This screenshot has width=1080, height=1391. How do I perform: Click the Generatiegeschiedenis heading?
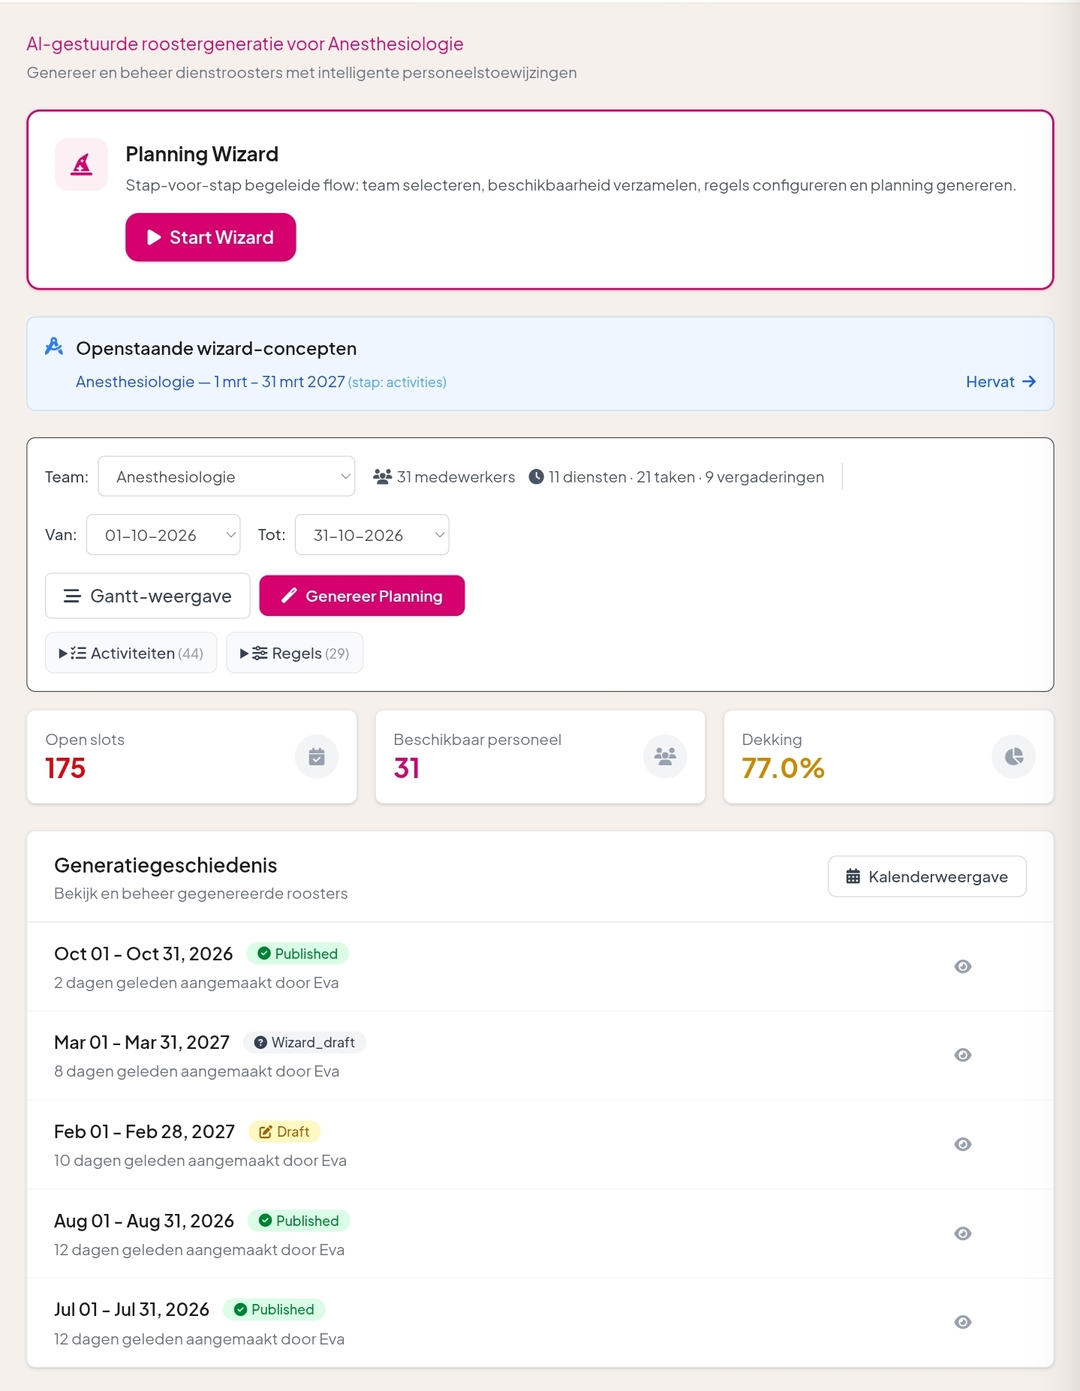click(x=166, y=865)
